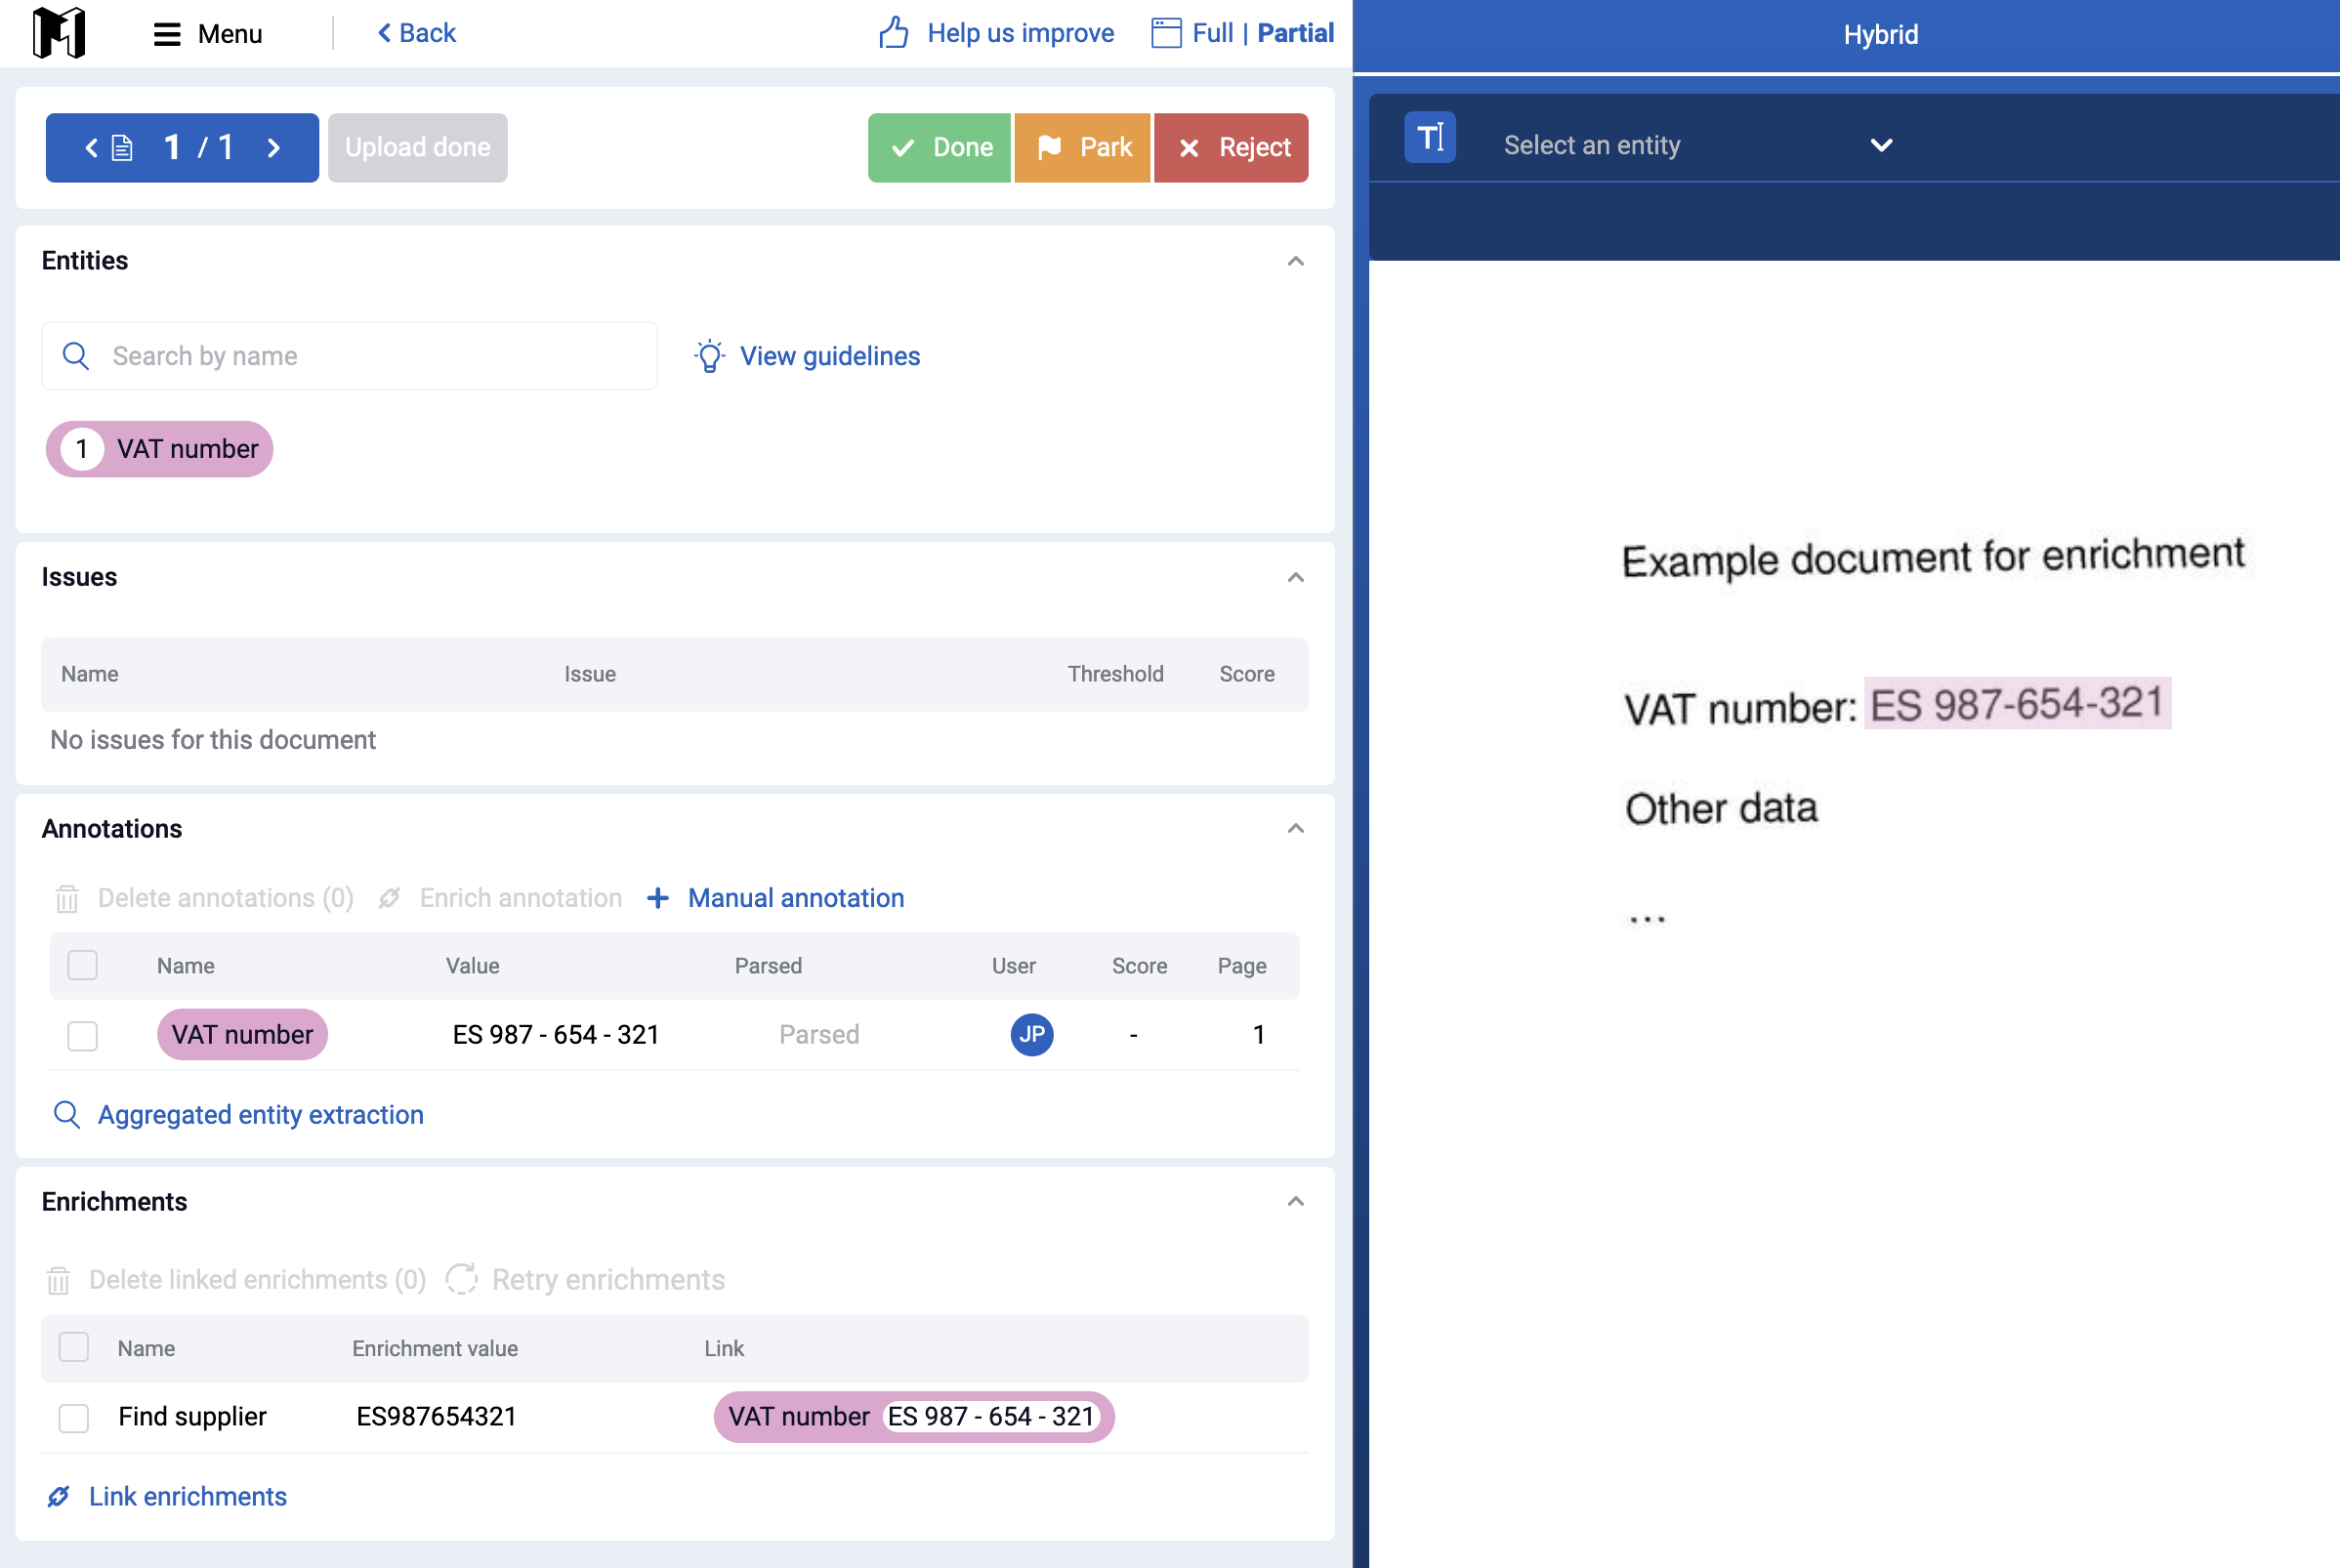Click Delete linked enrichments trash icon
The image size is (2340, 1568).
click(x=58, y=1280)
